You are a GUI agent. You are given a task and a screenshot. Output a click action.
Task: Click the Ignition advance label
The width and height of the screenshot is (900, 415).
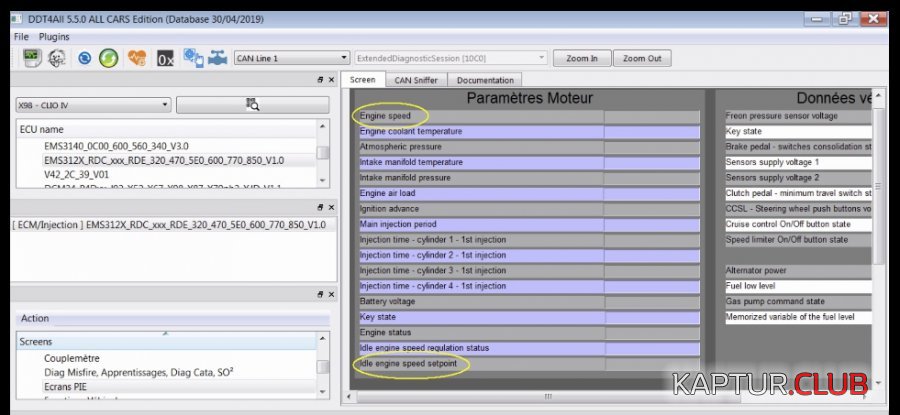click(389, 209)
